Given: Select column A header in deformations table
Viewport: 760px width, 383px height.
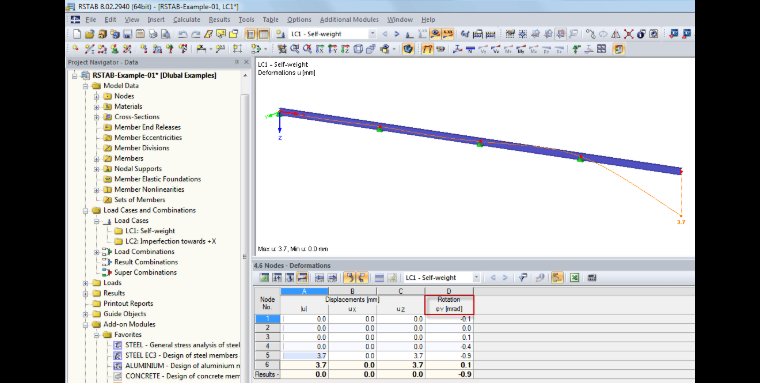Looking at the screenshot, I should (x=304, y=291).
